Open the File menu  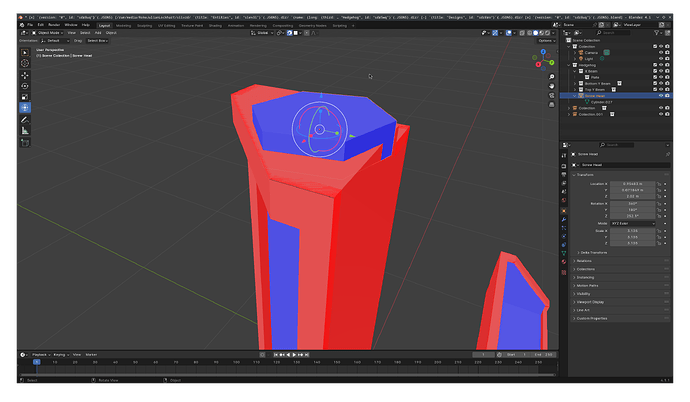point(30,25)
